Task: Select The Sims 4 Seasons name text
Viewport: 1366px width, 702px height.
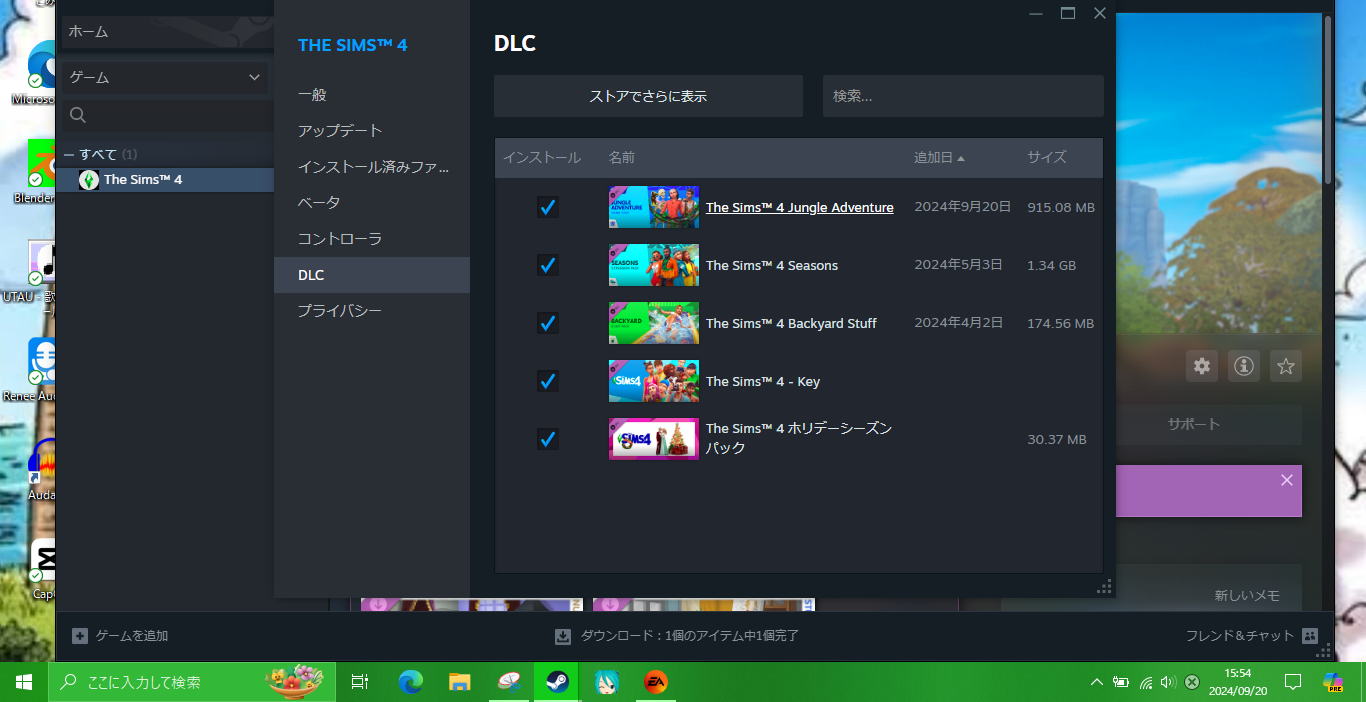Action: point(772,265)
